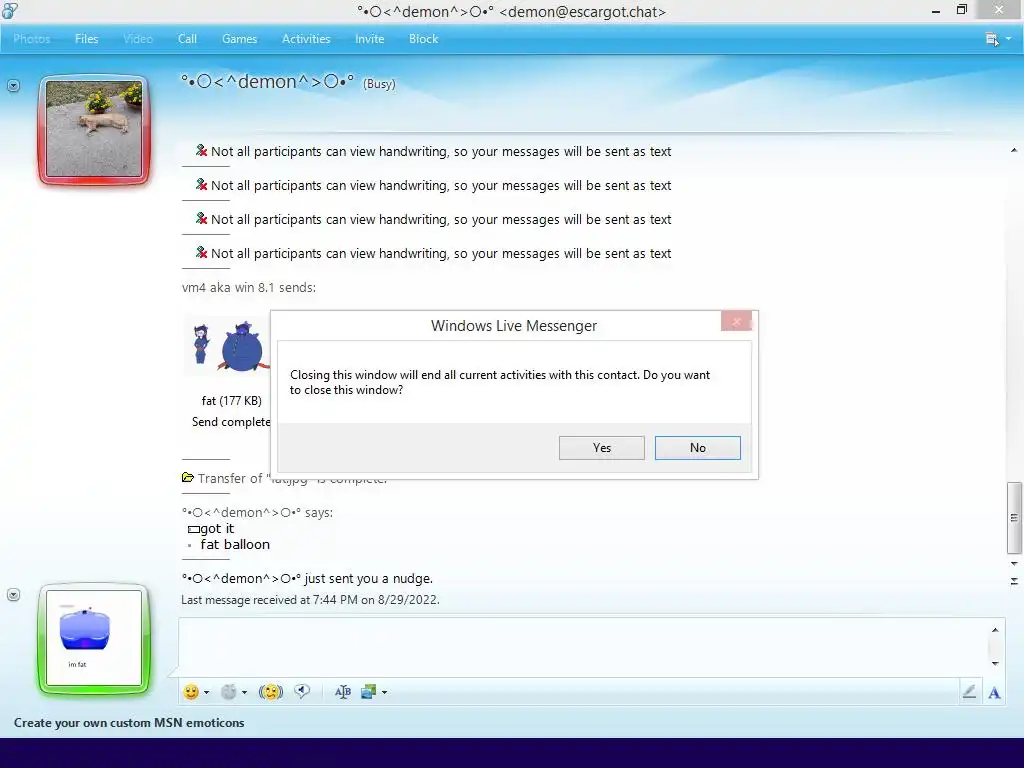
Task: Close the Windows Live Messenger dialog
Action: pos(737,321)
